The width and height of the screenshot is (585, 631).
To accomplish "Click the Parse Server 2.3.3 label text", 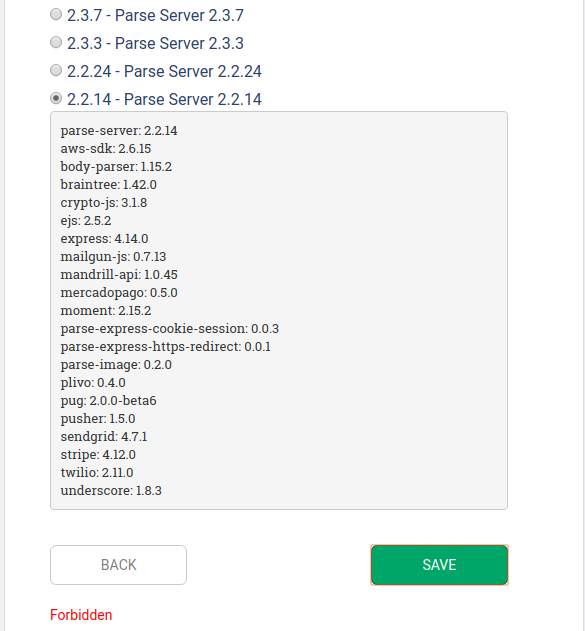I will [x=155, y=43].
